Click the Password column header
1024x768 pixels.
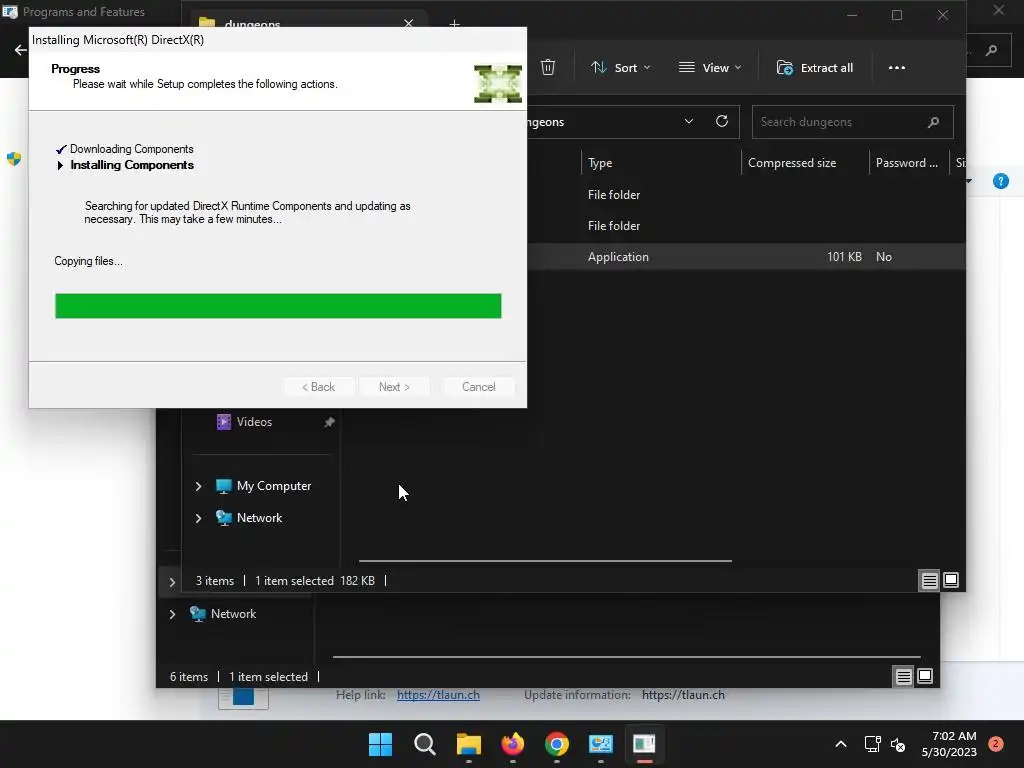point(908,163)
